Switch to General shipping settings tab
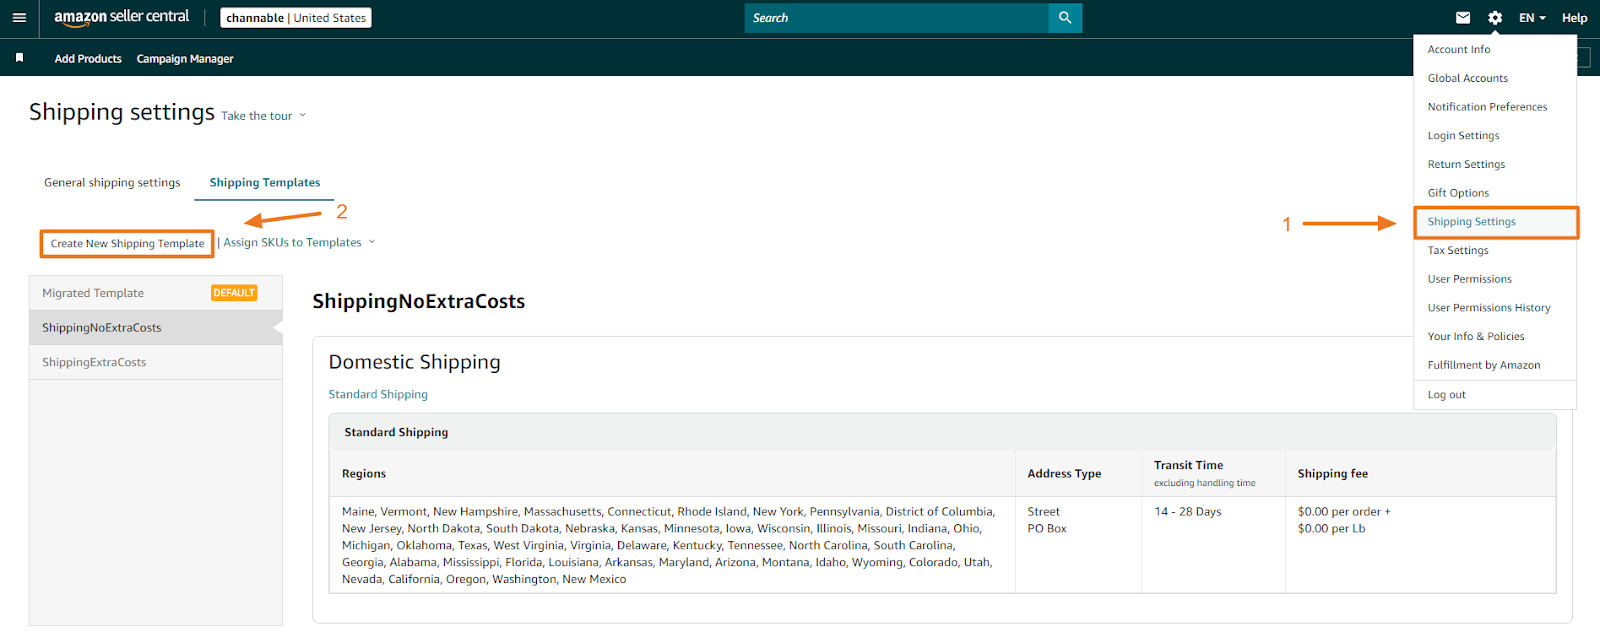This screenshot has width=1600, height=643. pyautogui.click(x=112, y=183)
